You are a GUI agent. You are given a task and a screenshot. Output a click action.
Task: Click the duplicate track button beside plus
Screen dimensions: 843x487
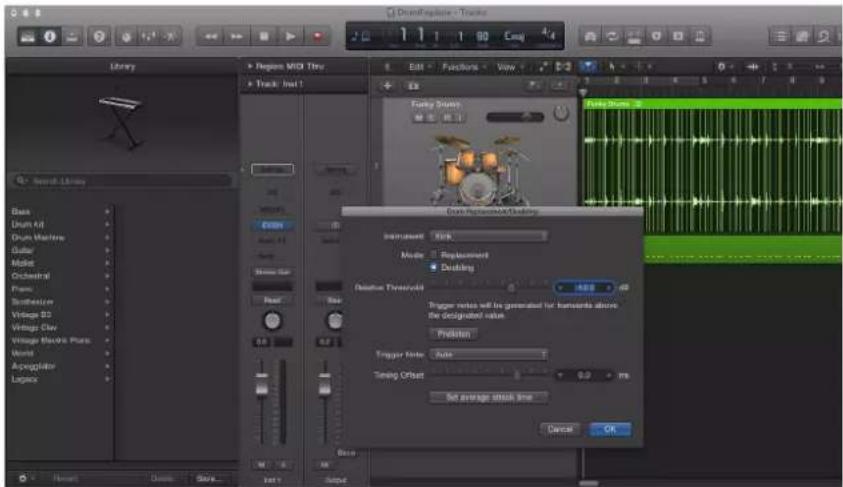pyautogui.click(x=413, y=86)
